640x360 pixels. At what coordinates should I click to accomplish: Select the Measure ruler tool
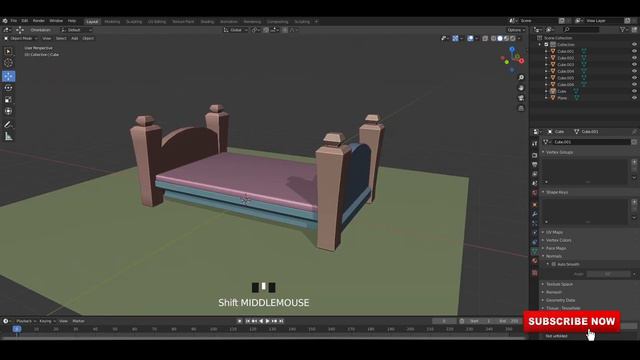(8, 137)
